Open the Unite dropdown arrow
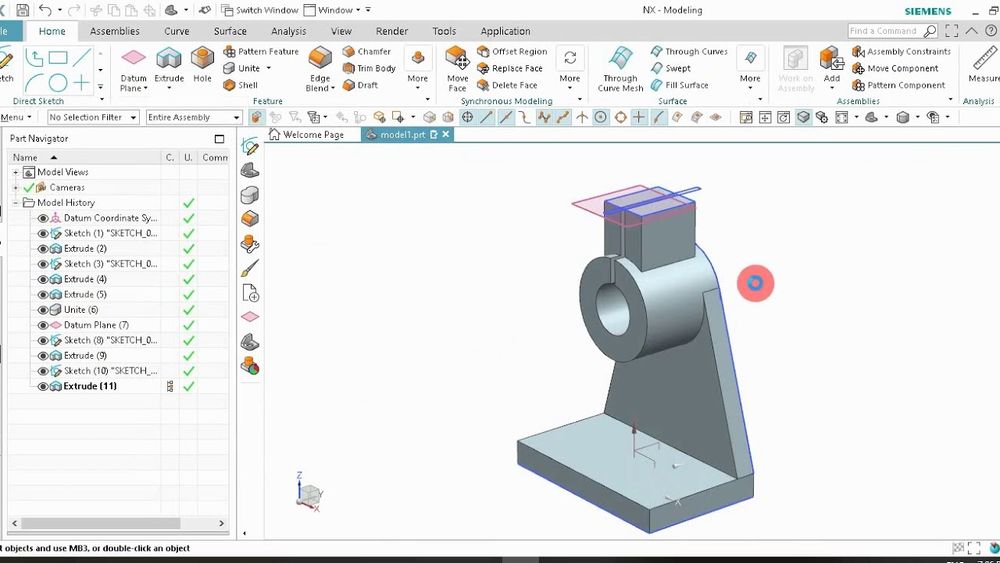 click(x=268, y=68)
